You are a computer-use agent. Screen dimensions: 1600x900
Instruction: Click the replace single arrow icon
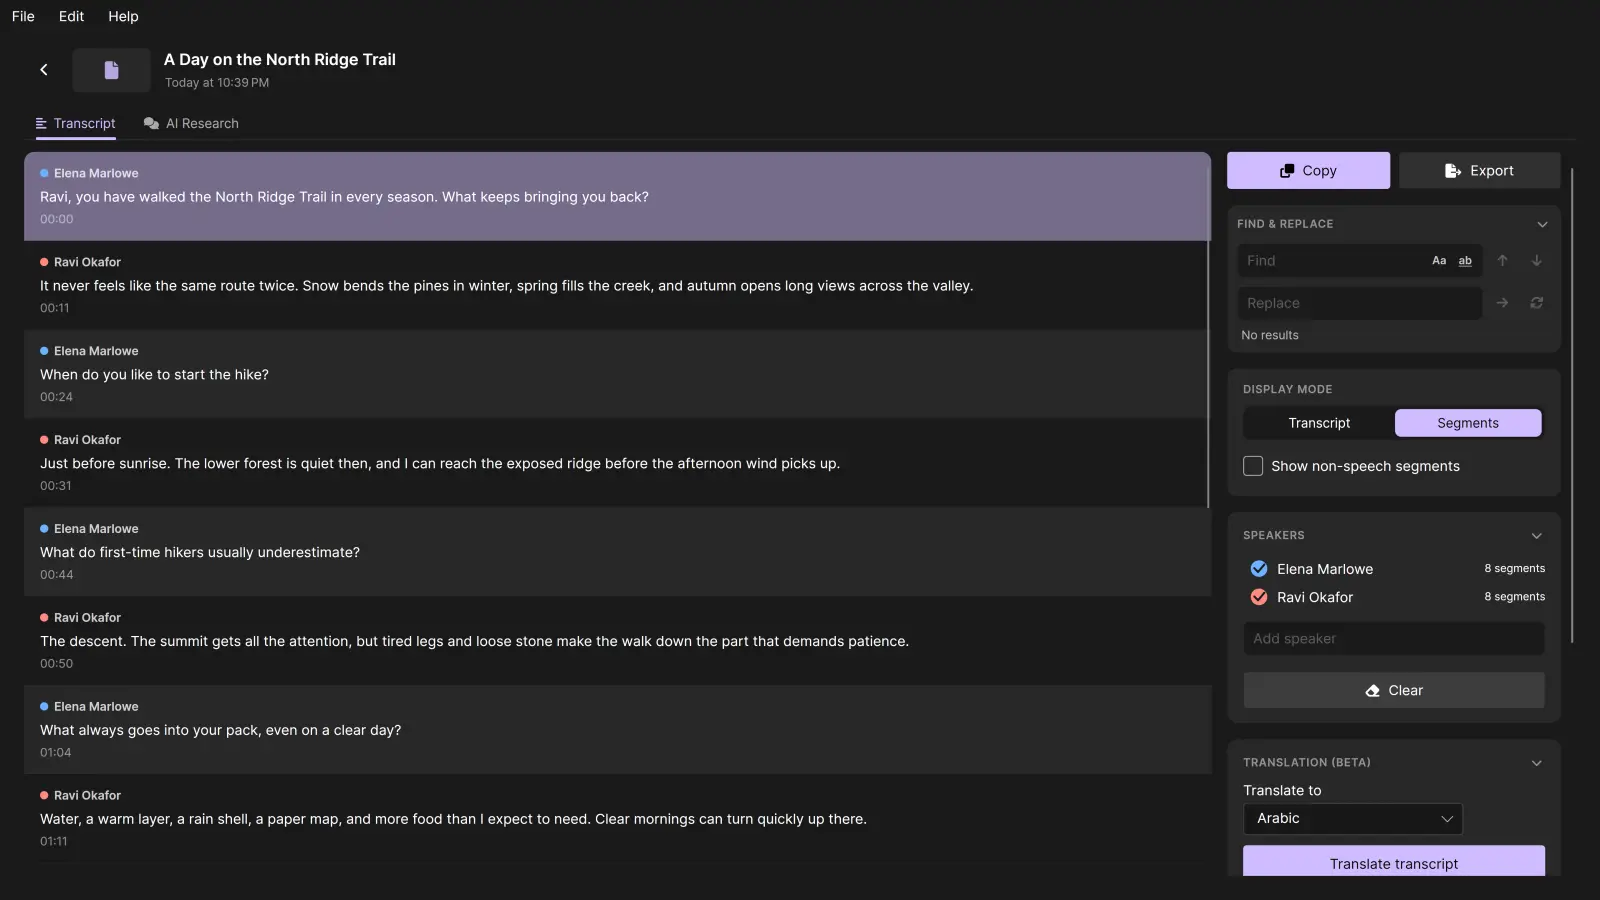pos(1502,303)
